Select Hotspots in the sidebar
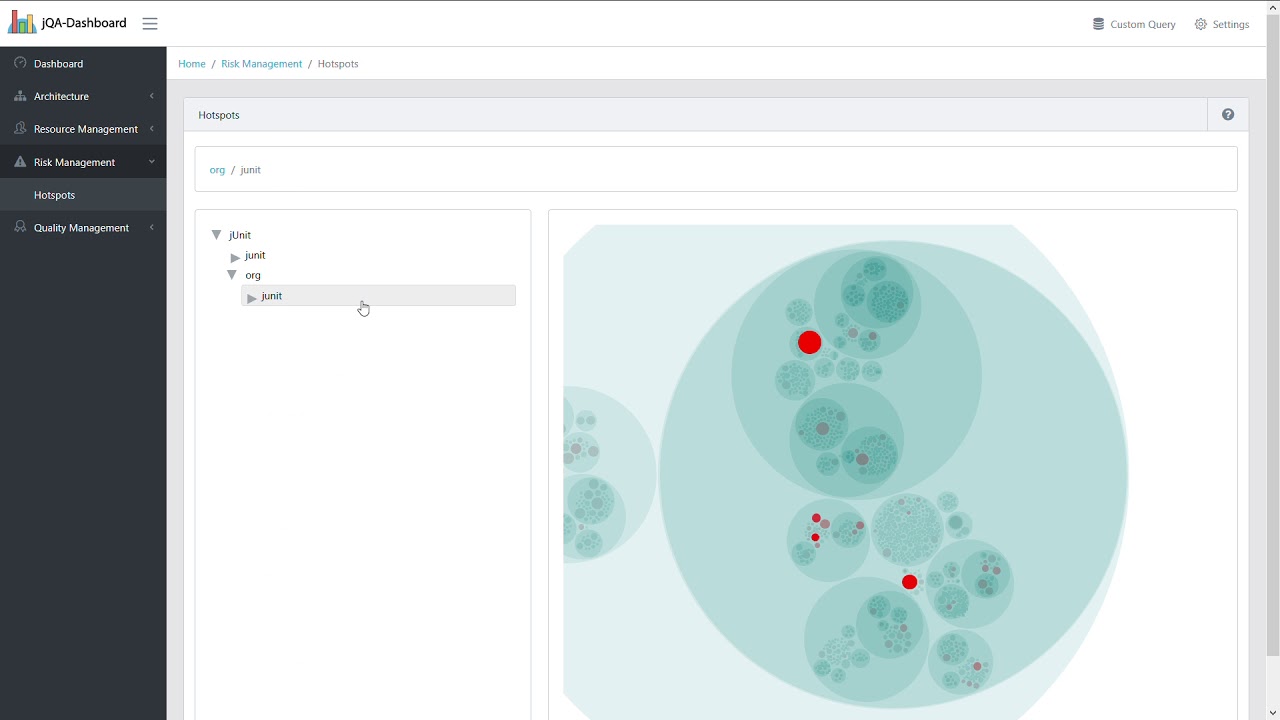Image resolution: width=1280 pixels, height=720 pixels. pos(83,195)
